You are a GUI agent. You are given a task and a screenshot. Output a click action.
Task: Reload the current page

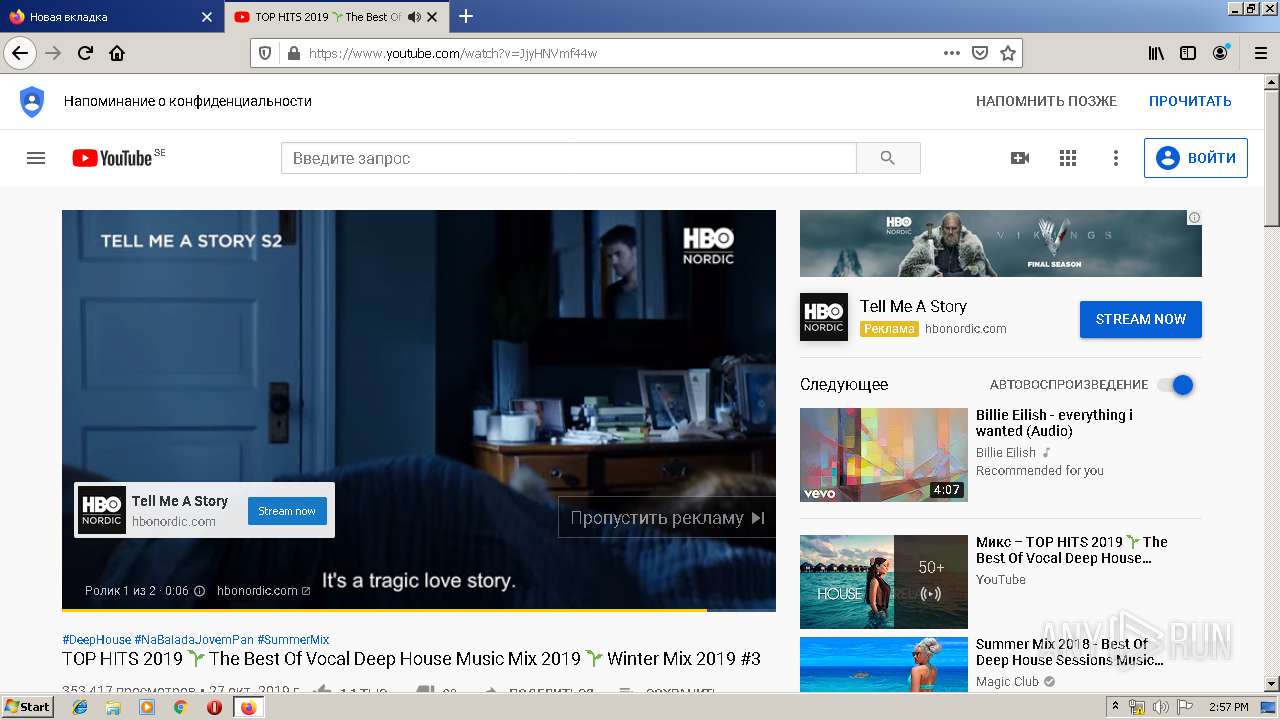click(x=85, y=53)
